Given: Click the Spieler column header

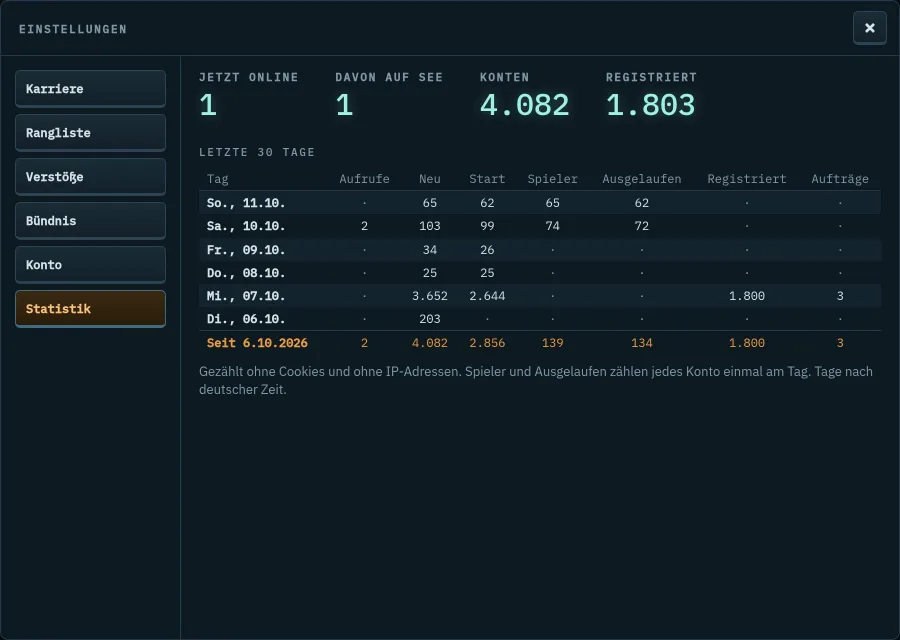Looking at the screenshot, I should [x=552, y=179].
